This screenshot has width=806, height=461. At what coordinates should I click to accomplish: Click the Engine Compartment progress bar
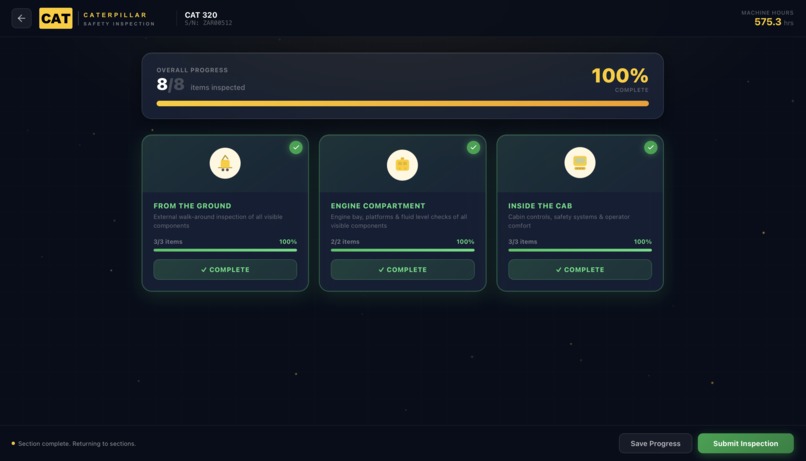coord(402,250)
